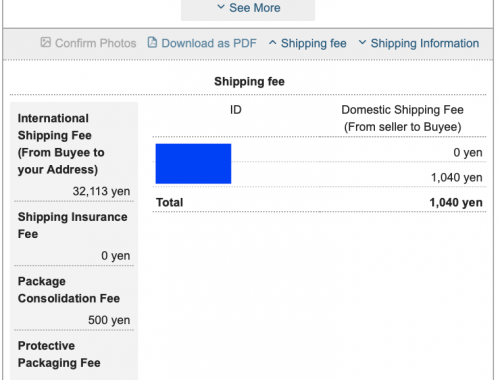
Task: Click the down chevron beside Shipping Information
Action: [362, 42]
